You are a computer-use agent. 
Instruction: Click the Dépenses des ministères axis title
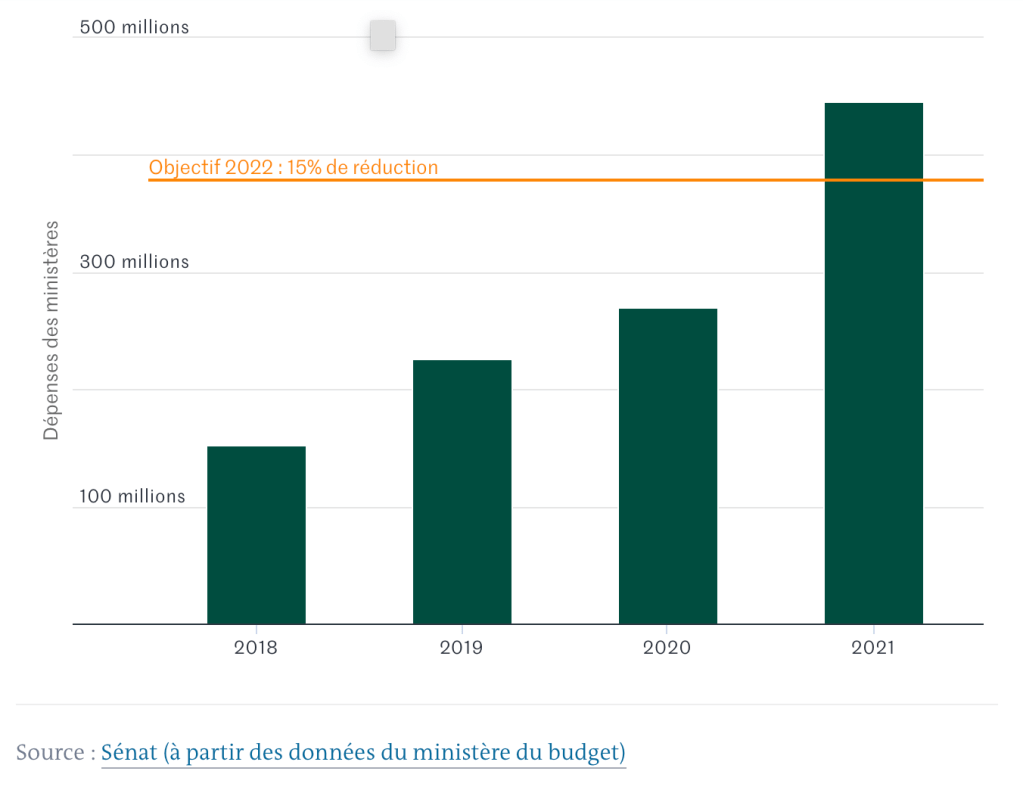pyautogui.click(x=51, y=331)
